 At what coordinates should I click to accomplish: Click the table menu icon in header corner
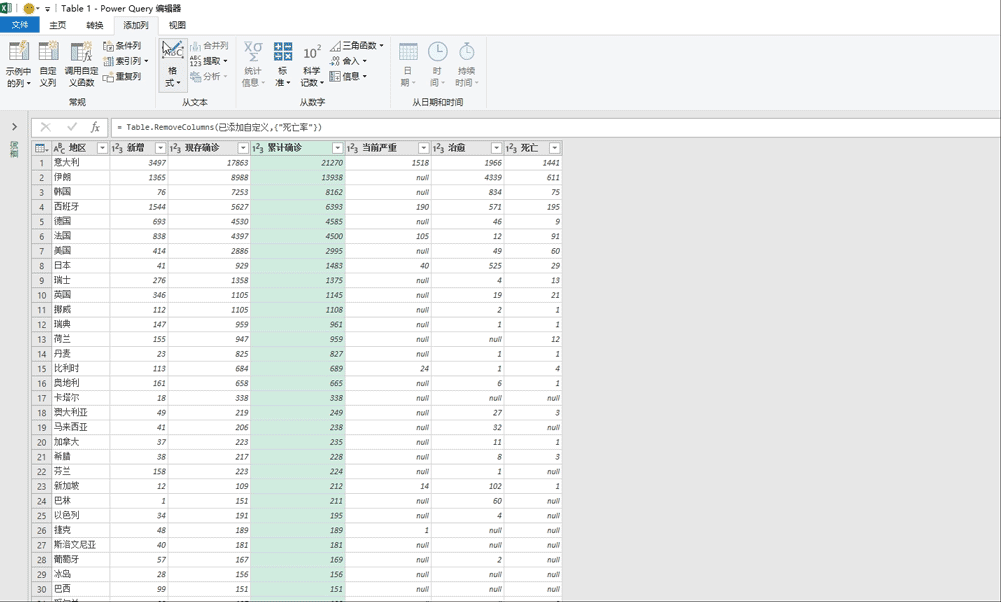(41, 148)
